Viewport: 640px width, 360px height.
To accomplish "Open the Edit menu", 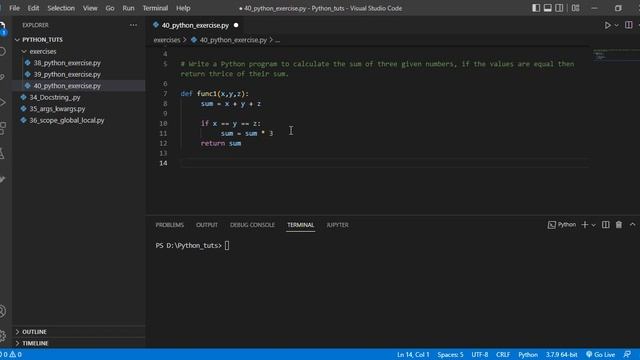I will pyautogui.click(x=33, y=8).
